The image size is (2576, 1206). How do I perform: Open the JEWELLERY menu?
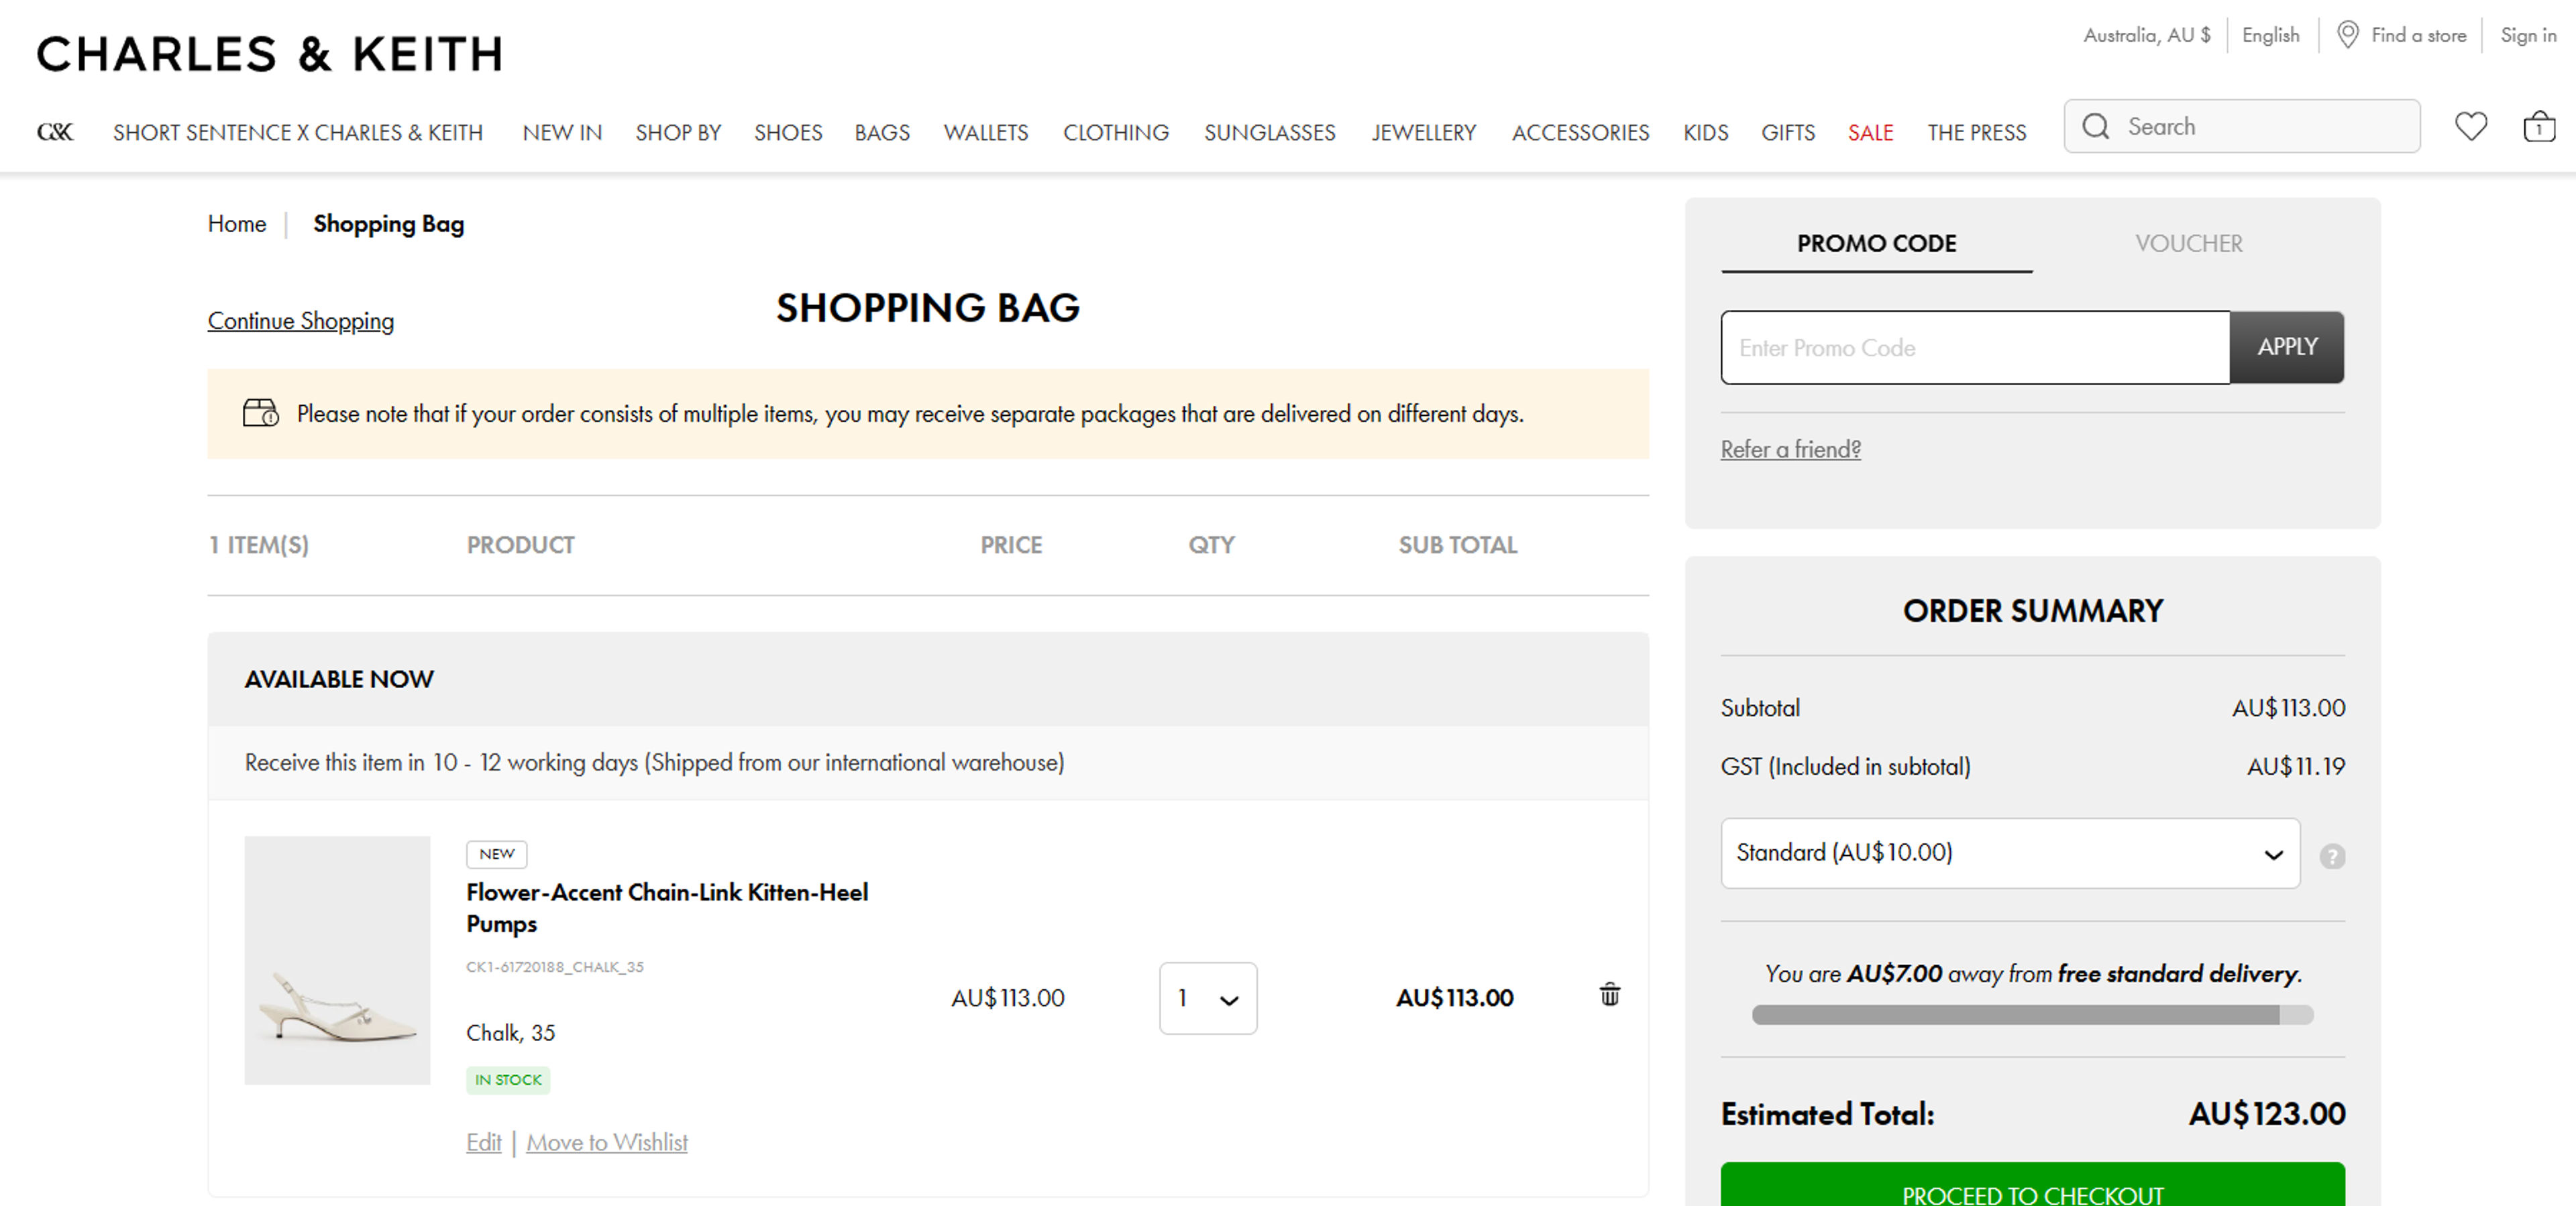pyautogui.click(x=1423, y=132)
